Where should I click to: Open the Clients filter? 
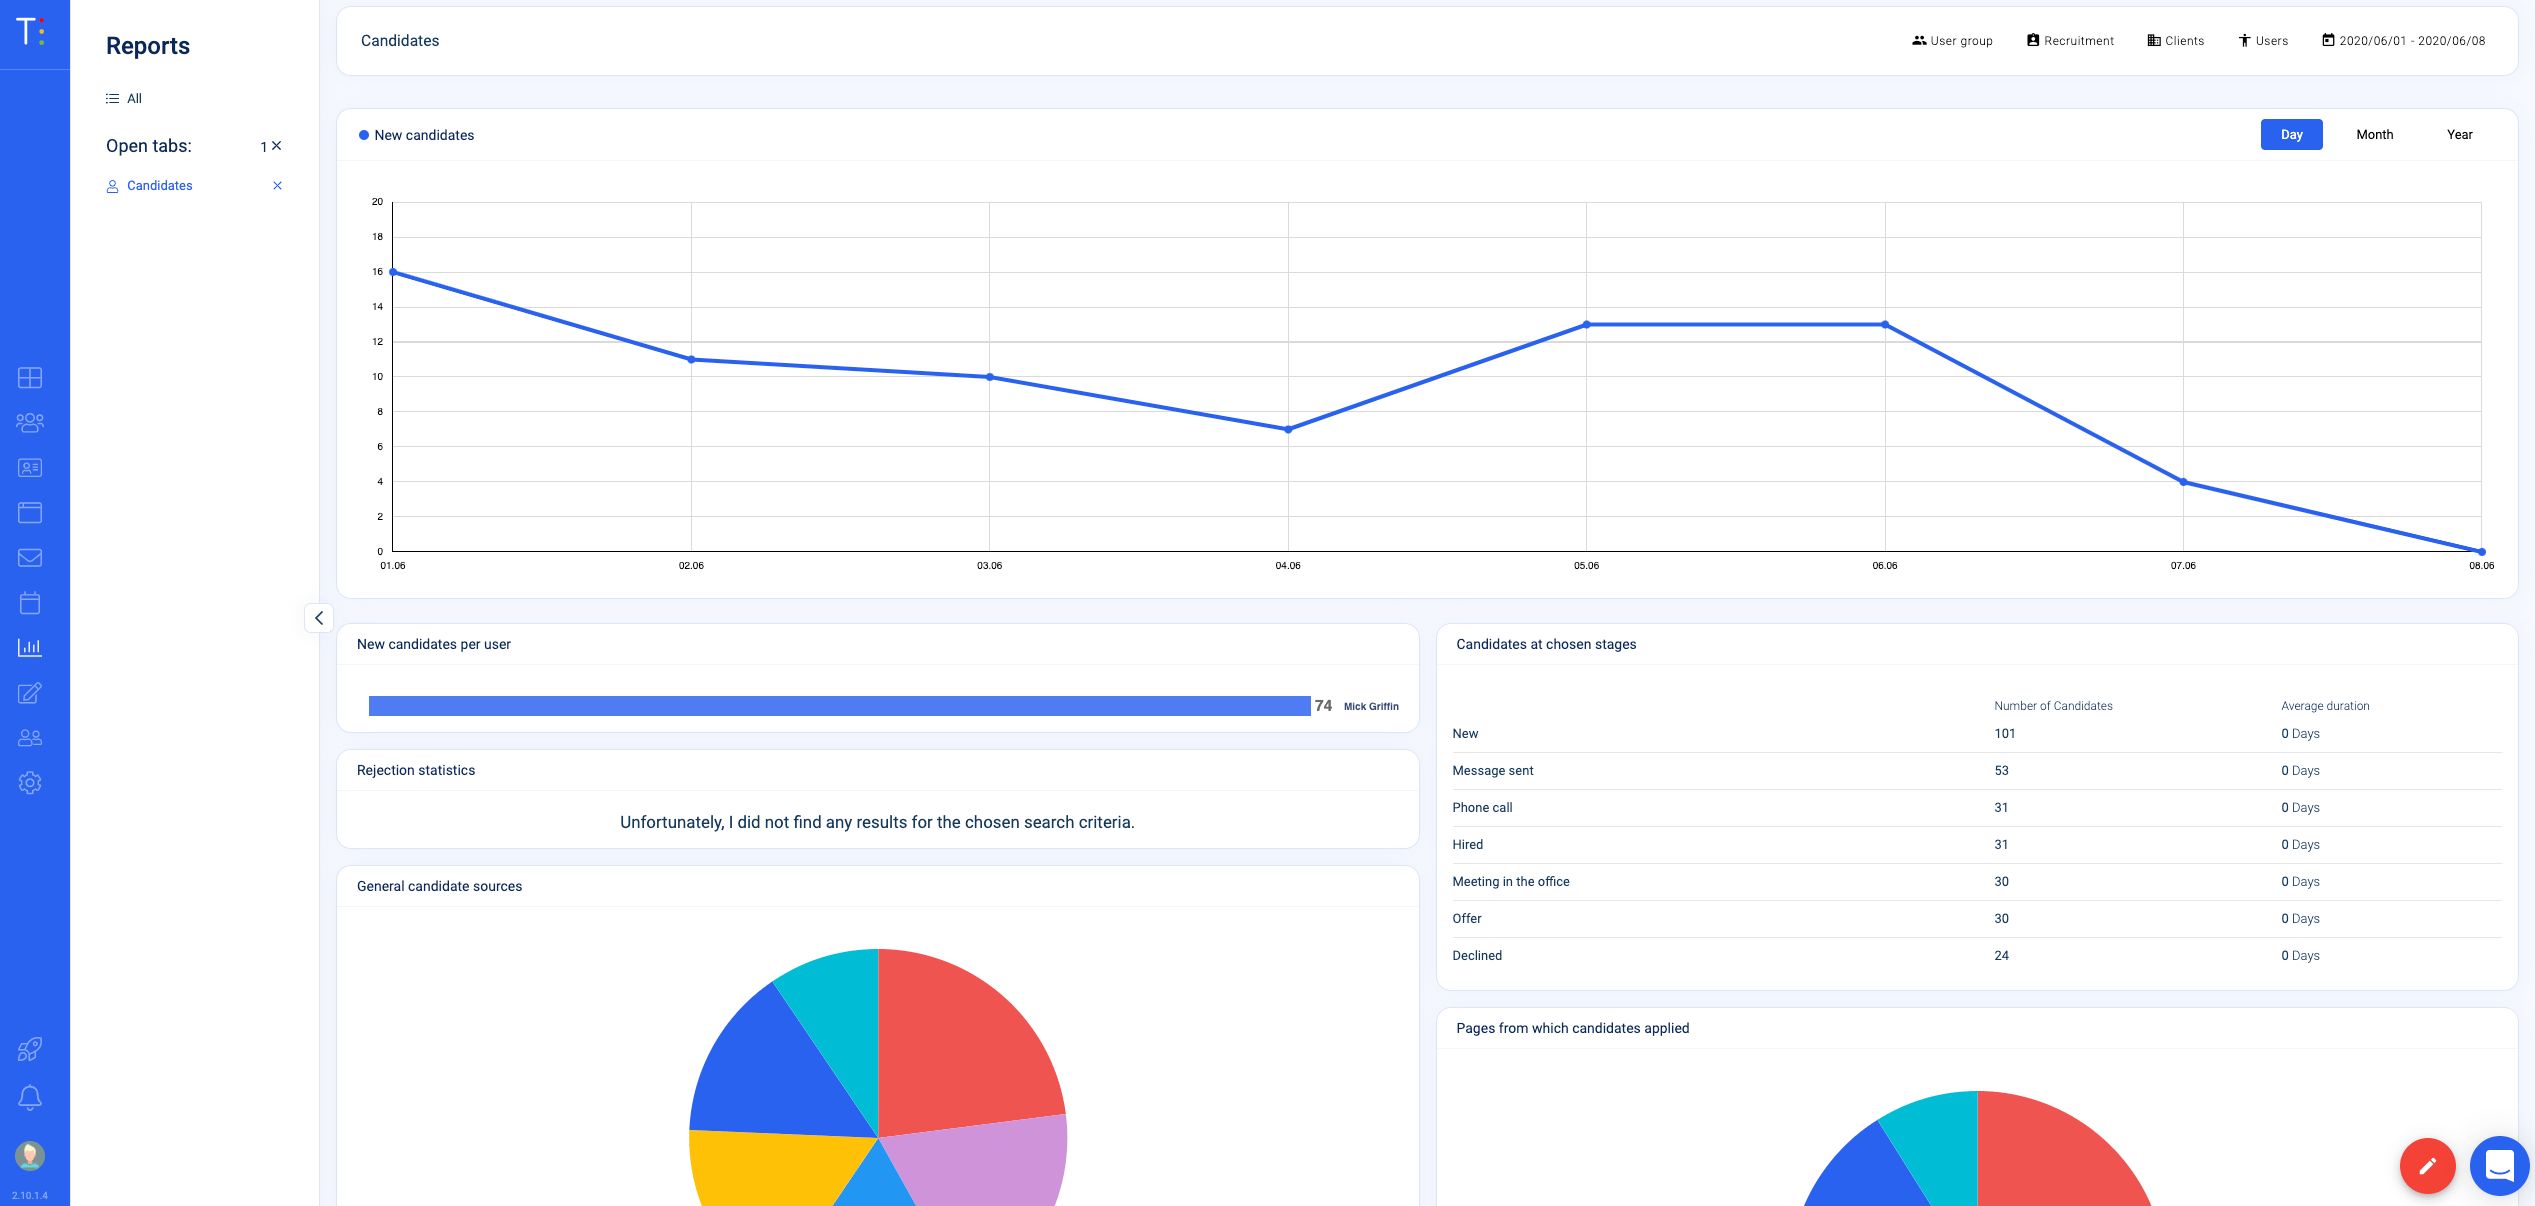pyautogui.click(x=2176, y=41)
